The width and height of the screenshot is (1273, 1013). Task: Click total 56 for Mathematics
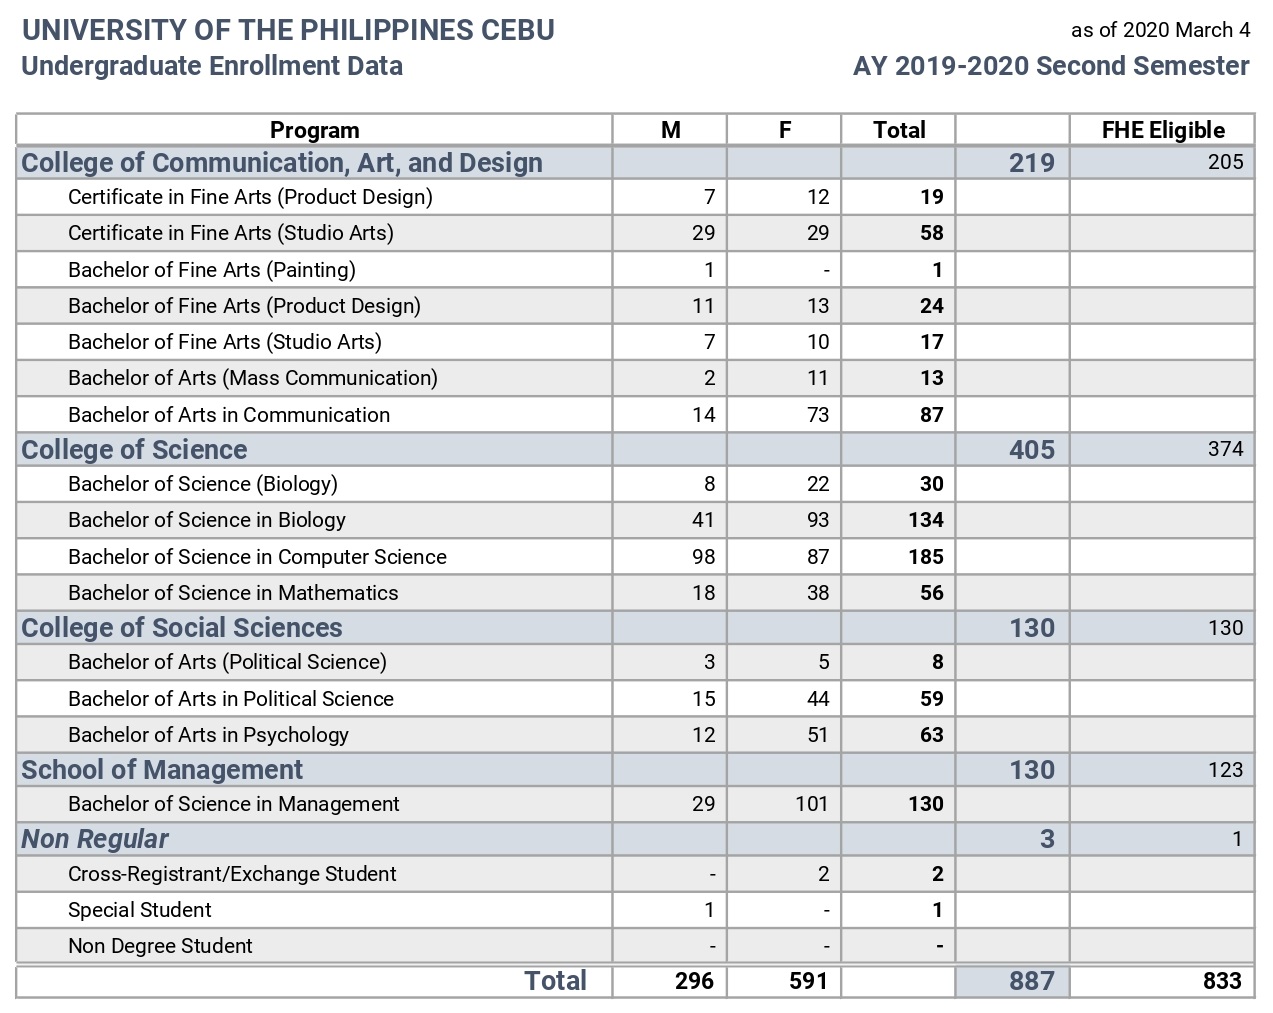(x=931, y=593)
